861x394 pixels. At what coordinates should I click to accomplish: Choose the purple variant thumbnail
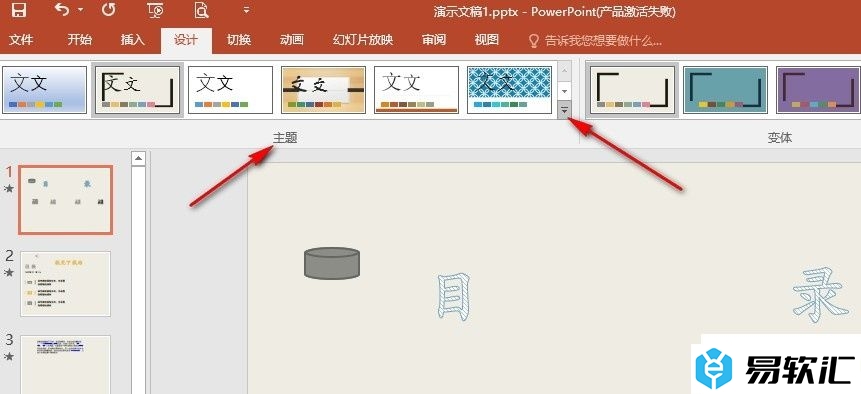click(818, 90)
